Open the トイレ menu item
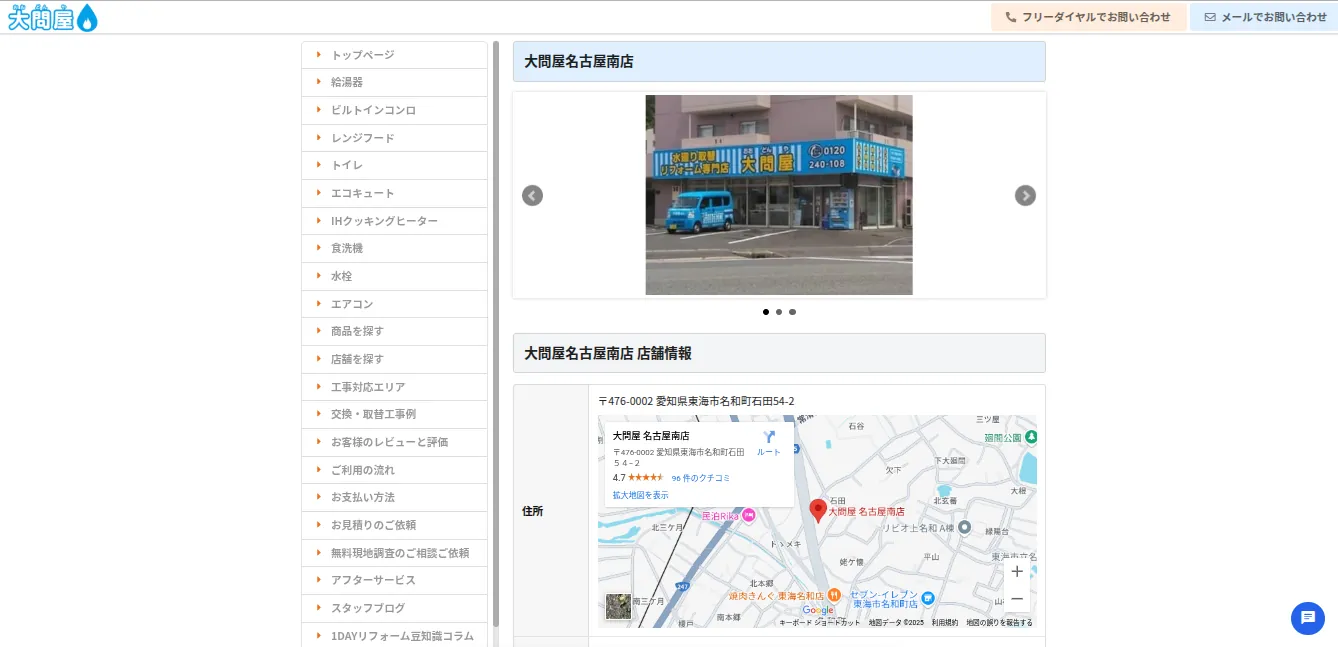Image resolution: width=1338 pixels, height=647 pixels. tap(394, 165)
